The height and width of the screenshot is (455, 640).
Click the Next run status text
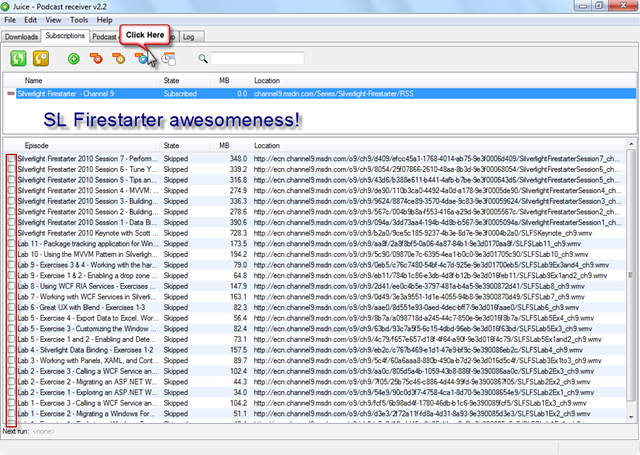[29, 431]
